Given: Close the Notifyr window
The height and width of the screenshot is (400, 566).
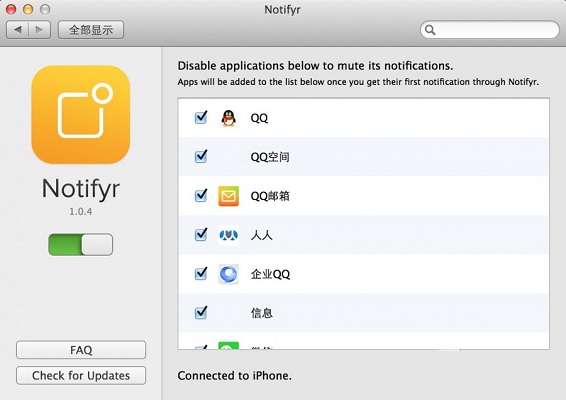Looking at the screenshot, I should pos(11,9).
